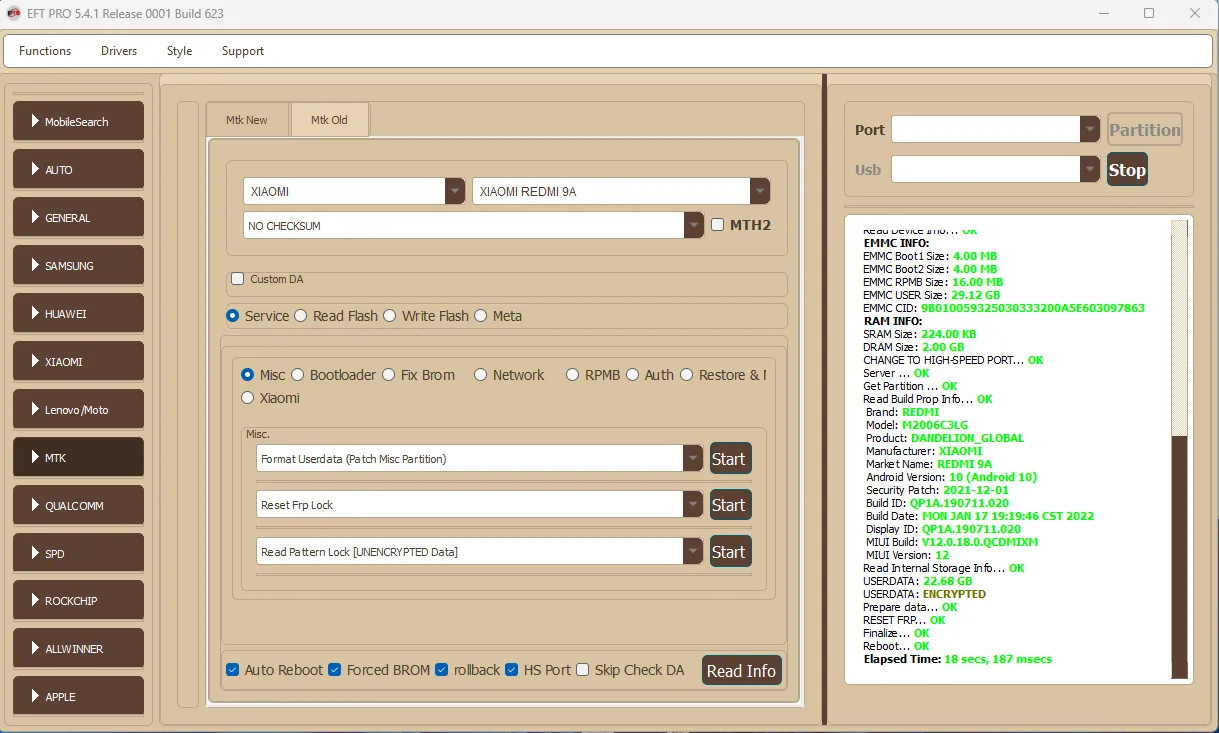Click the Stop button
The image size is (1219, 733).
click(x=1126, y=170)
